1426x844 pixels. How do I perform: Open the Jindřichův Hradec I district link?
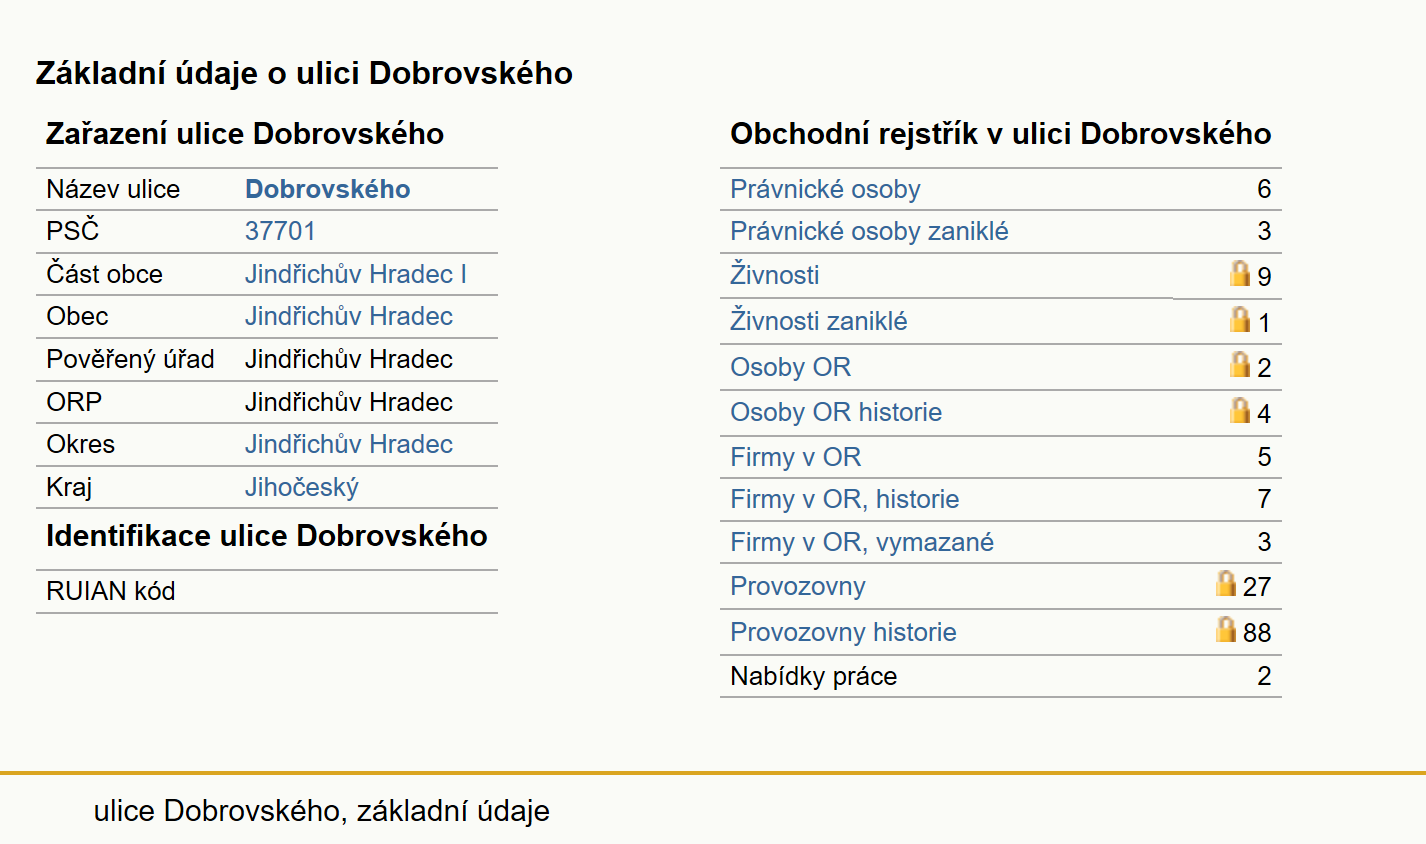(x=356, y=274)
